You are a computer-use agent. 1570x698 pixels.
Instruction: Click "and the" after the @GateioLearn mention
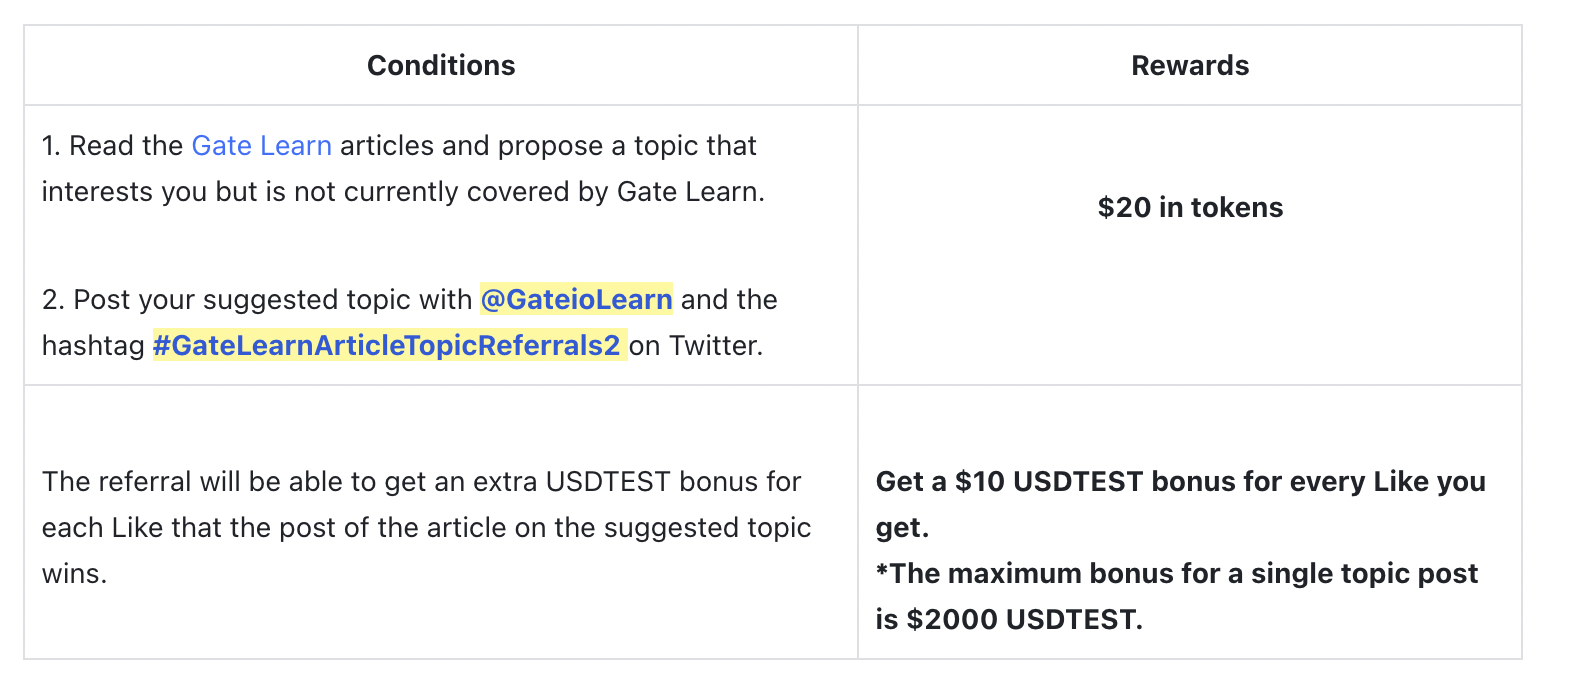click(x=729, y=300)
